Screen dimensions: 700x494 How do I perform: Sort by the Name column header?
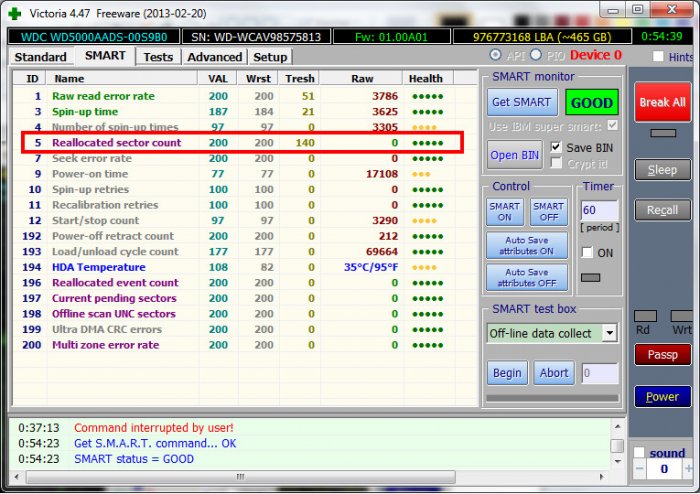point(122,79)
